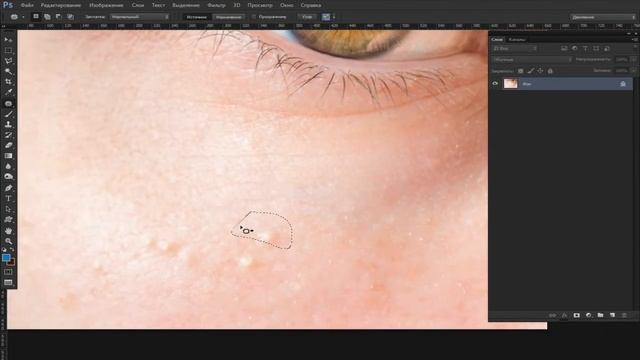Select the History Brush tool
The width and height of the screenshot is (640, 360).
click(8, 135)
